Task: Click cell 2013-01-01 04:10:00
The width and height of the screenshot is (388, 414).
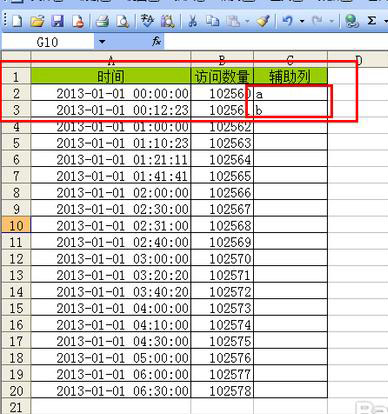Action: 111,325
